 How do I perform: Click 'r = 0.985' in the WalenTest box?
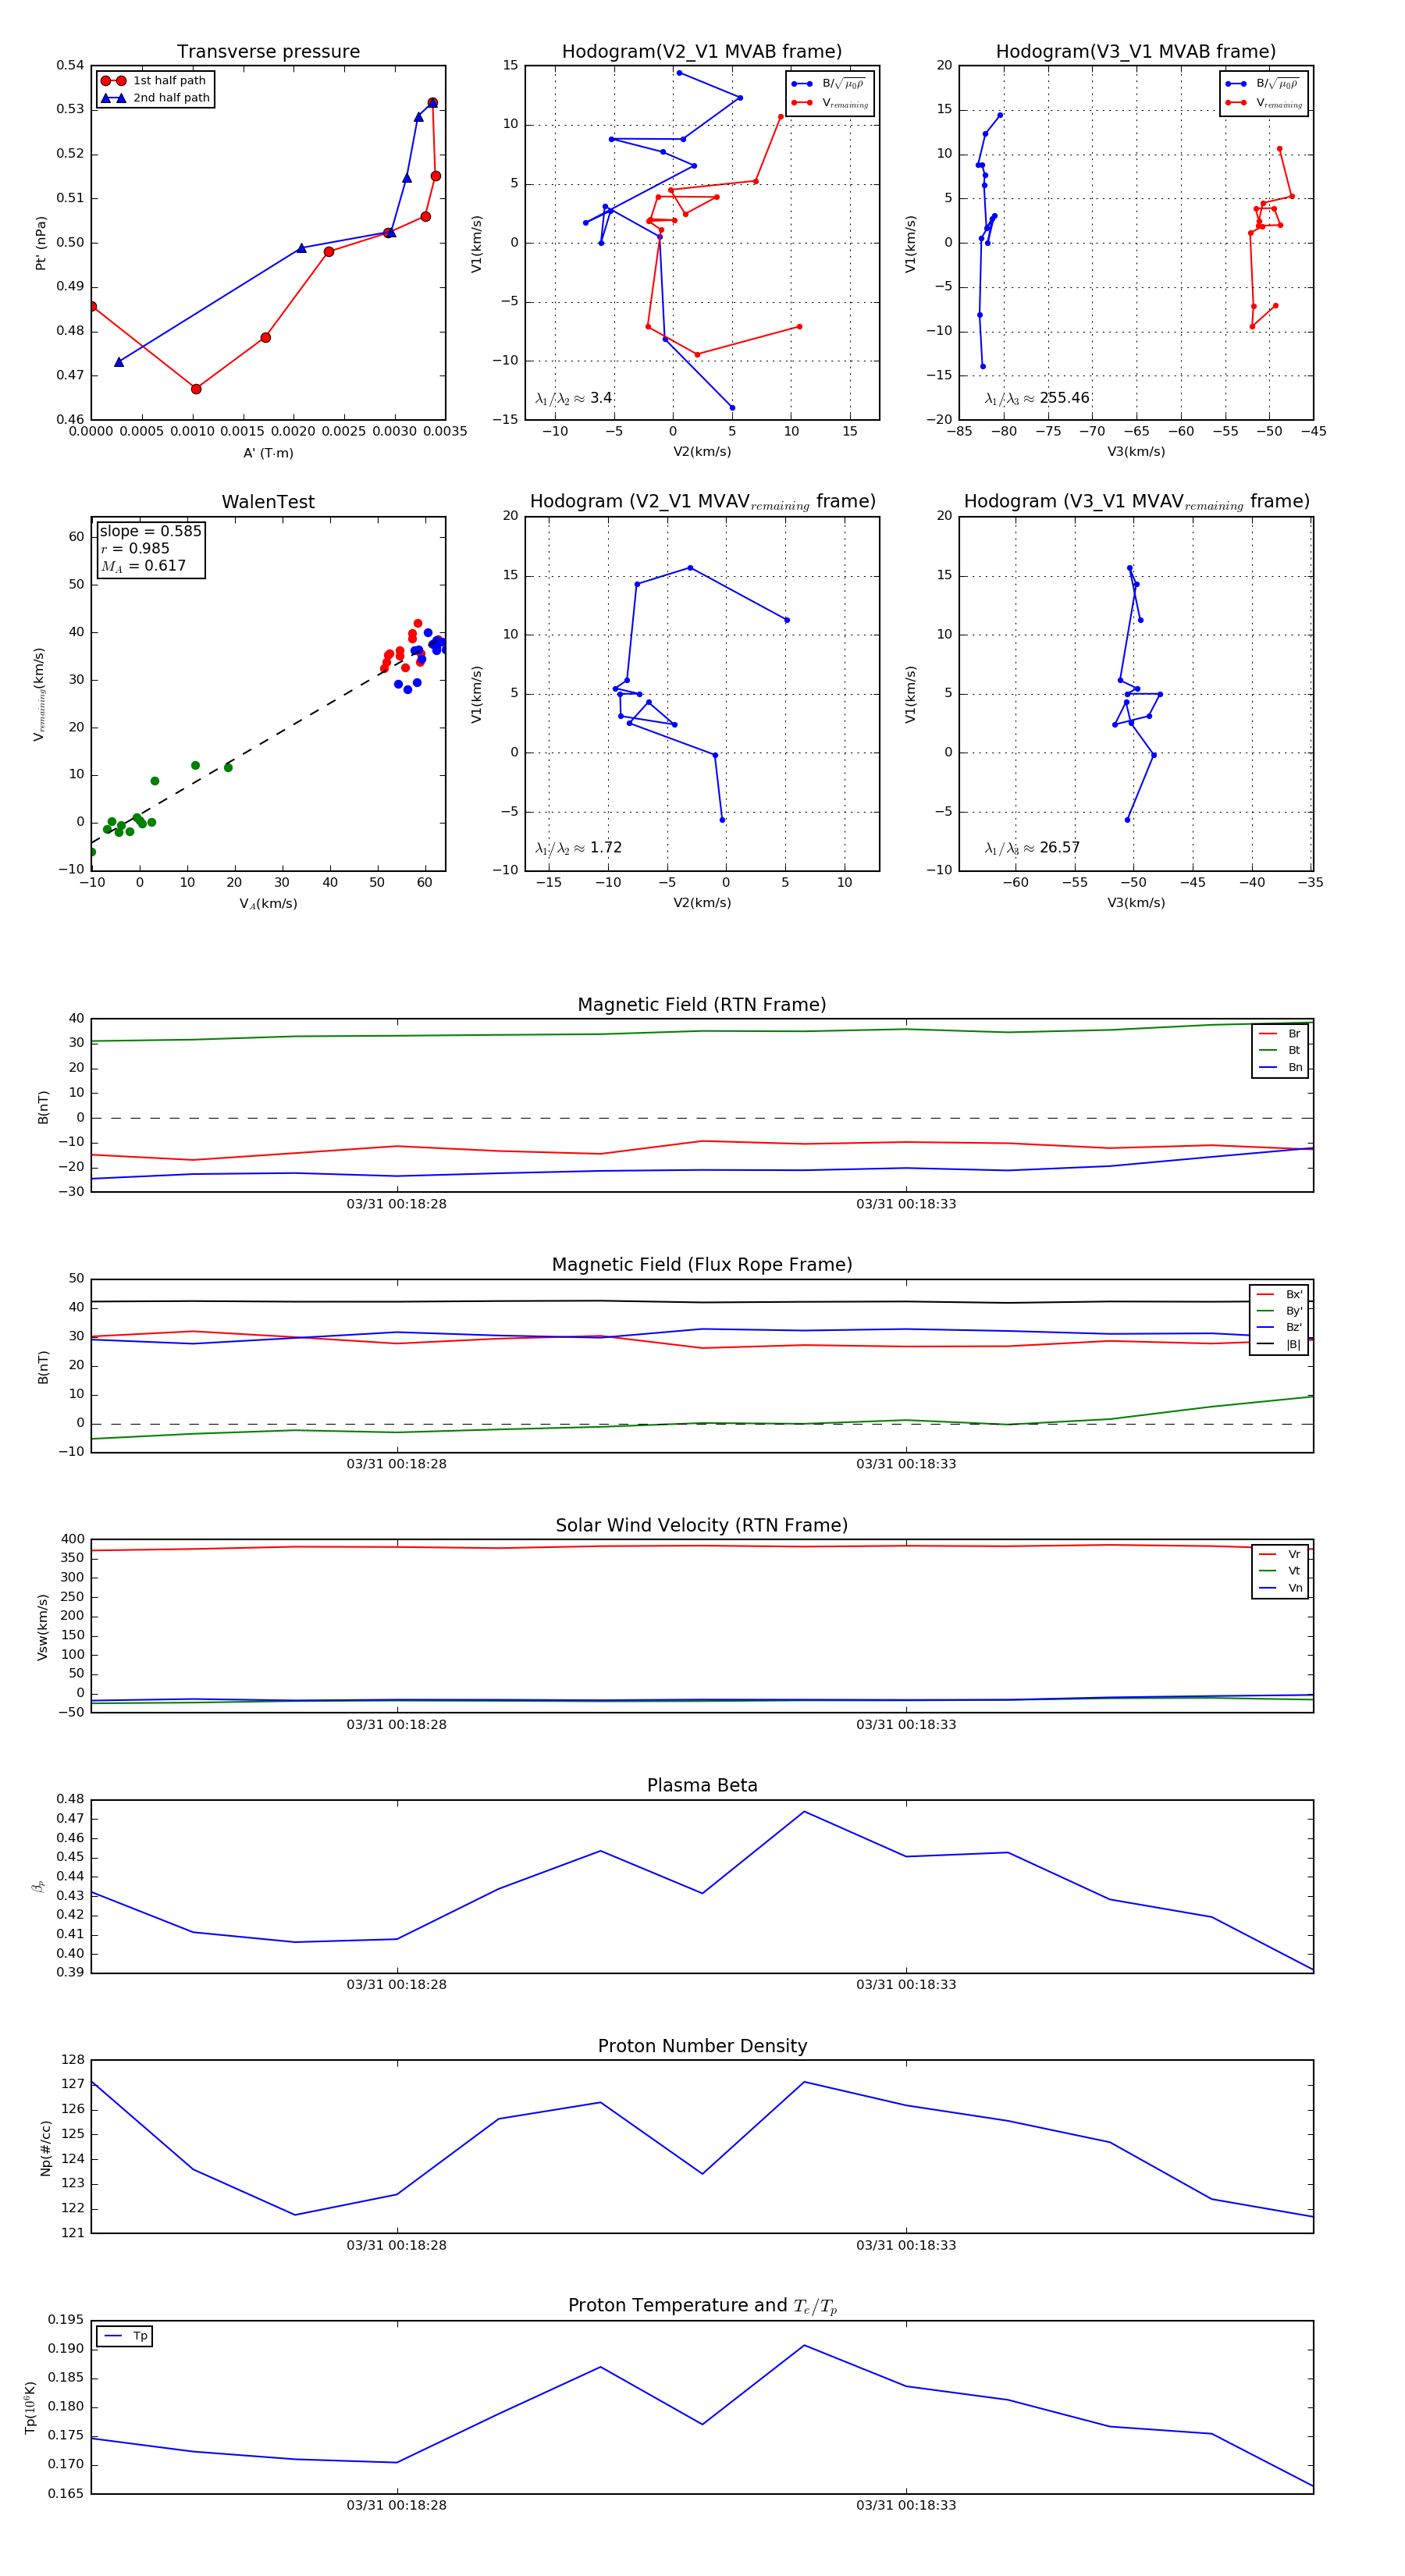point(135,548)
